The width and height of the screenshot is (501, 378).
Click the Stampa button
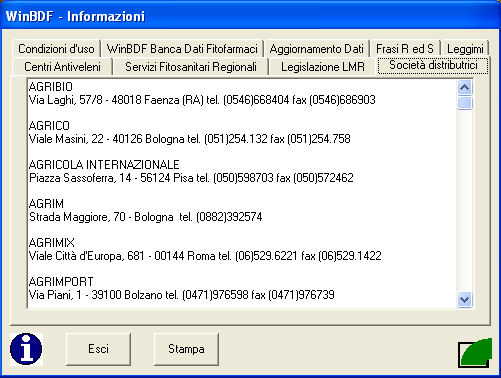pos(186,349)
